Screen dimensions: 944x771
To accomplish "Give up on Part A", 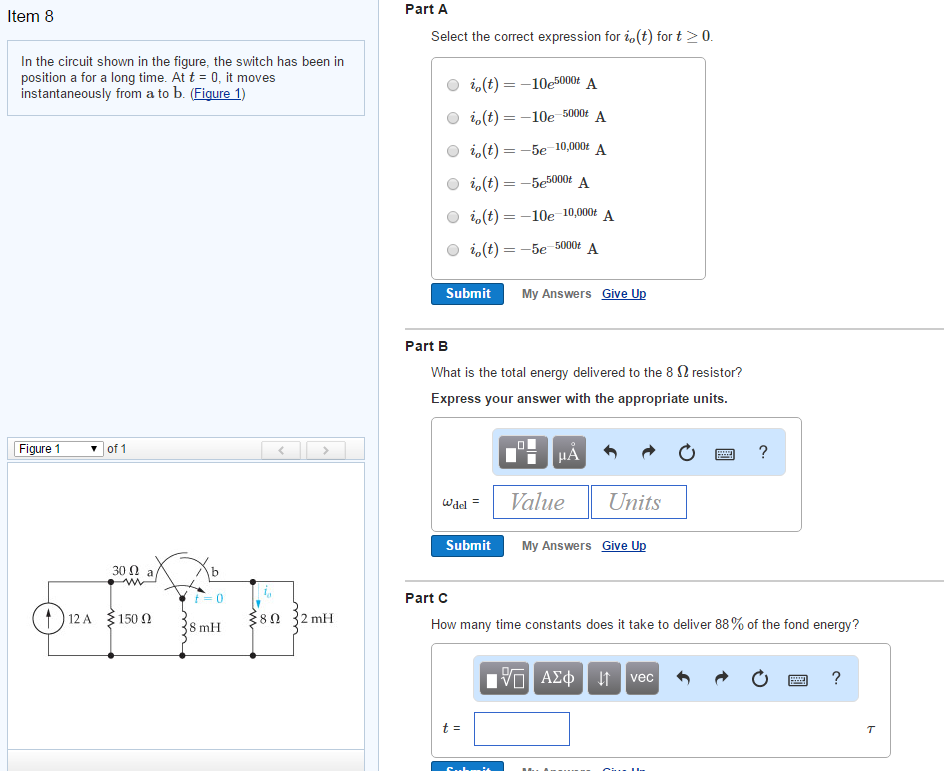I will pos(624,294).
